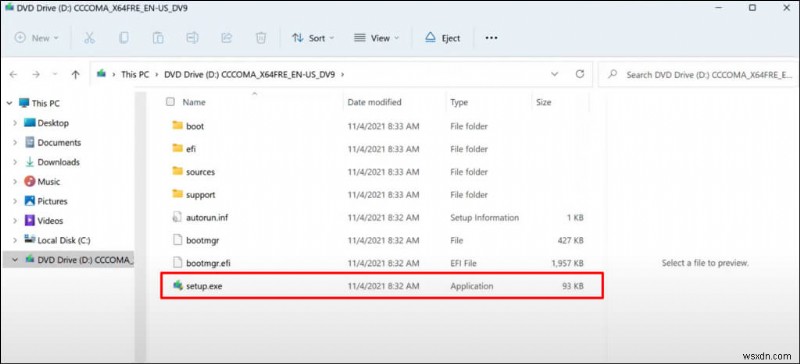Click the support folder icon
This screenshot has width=800, height=364.
178,194
